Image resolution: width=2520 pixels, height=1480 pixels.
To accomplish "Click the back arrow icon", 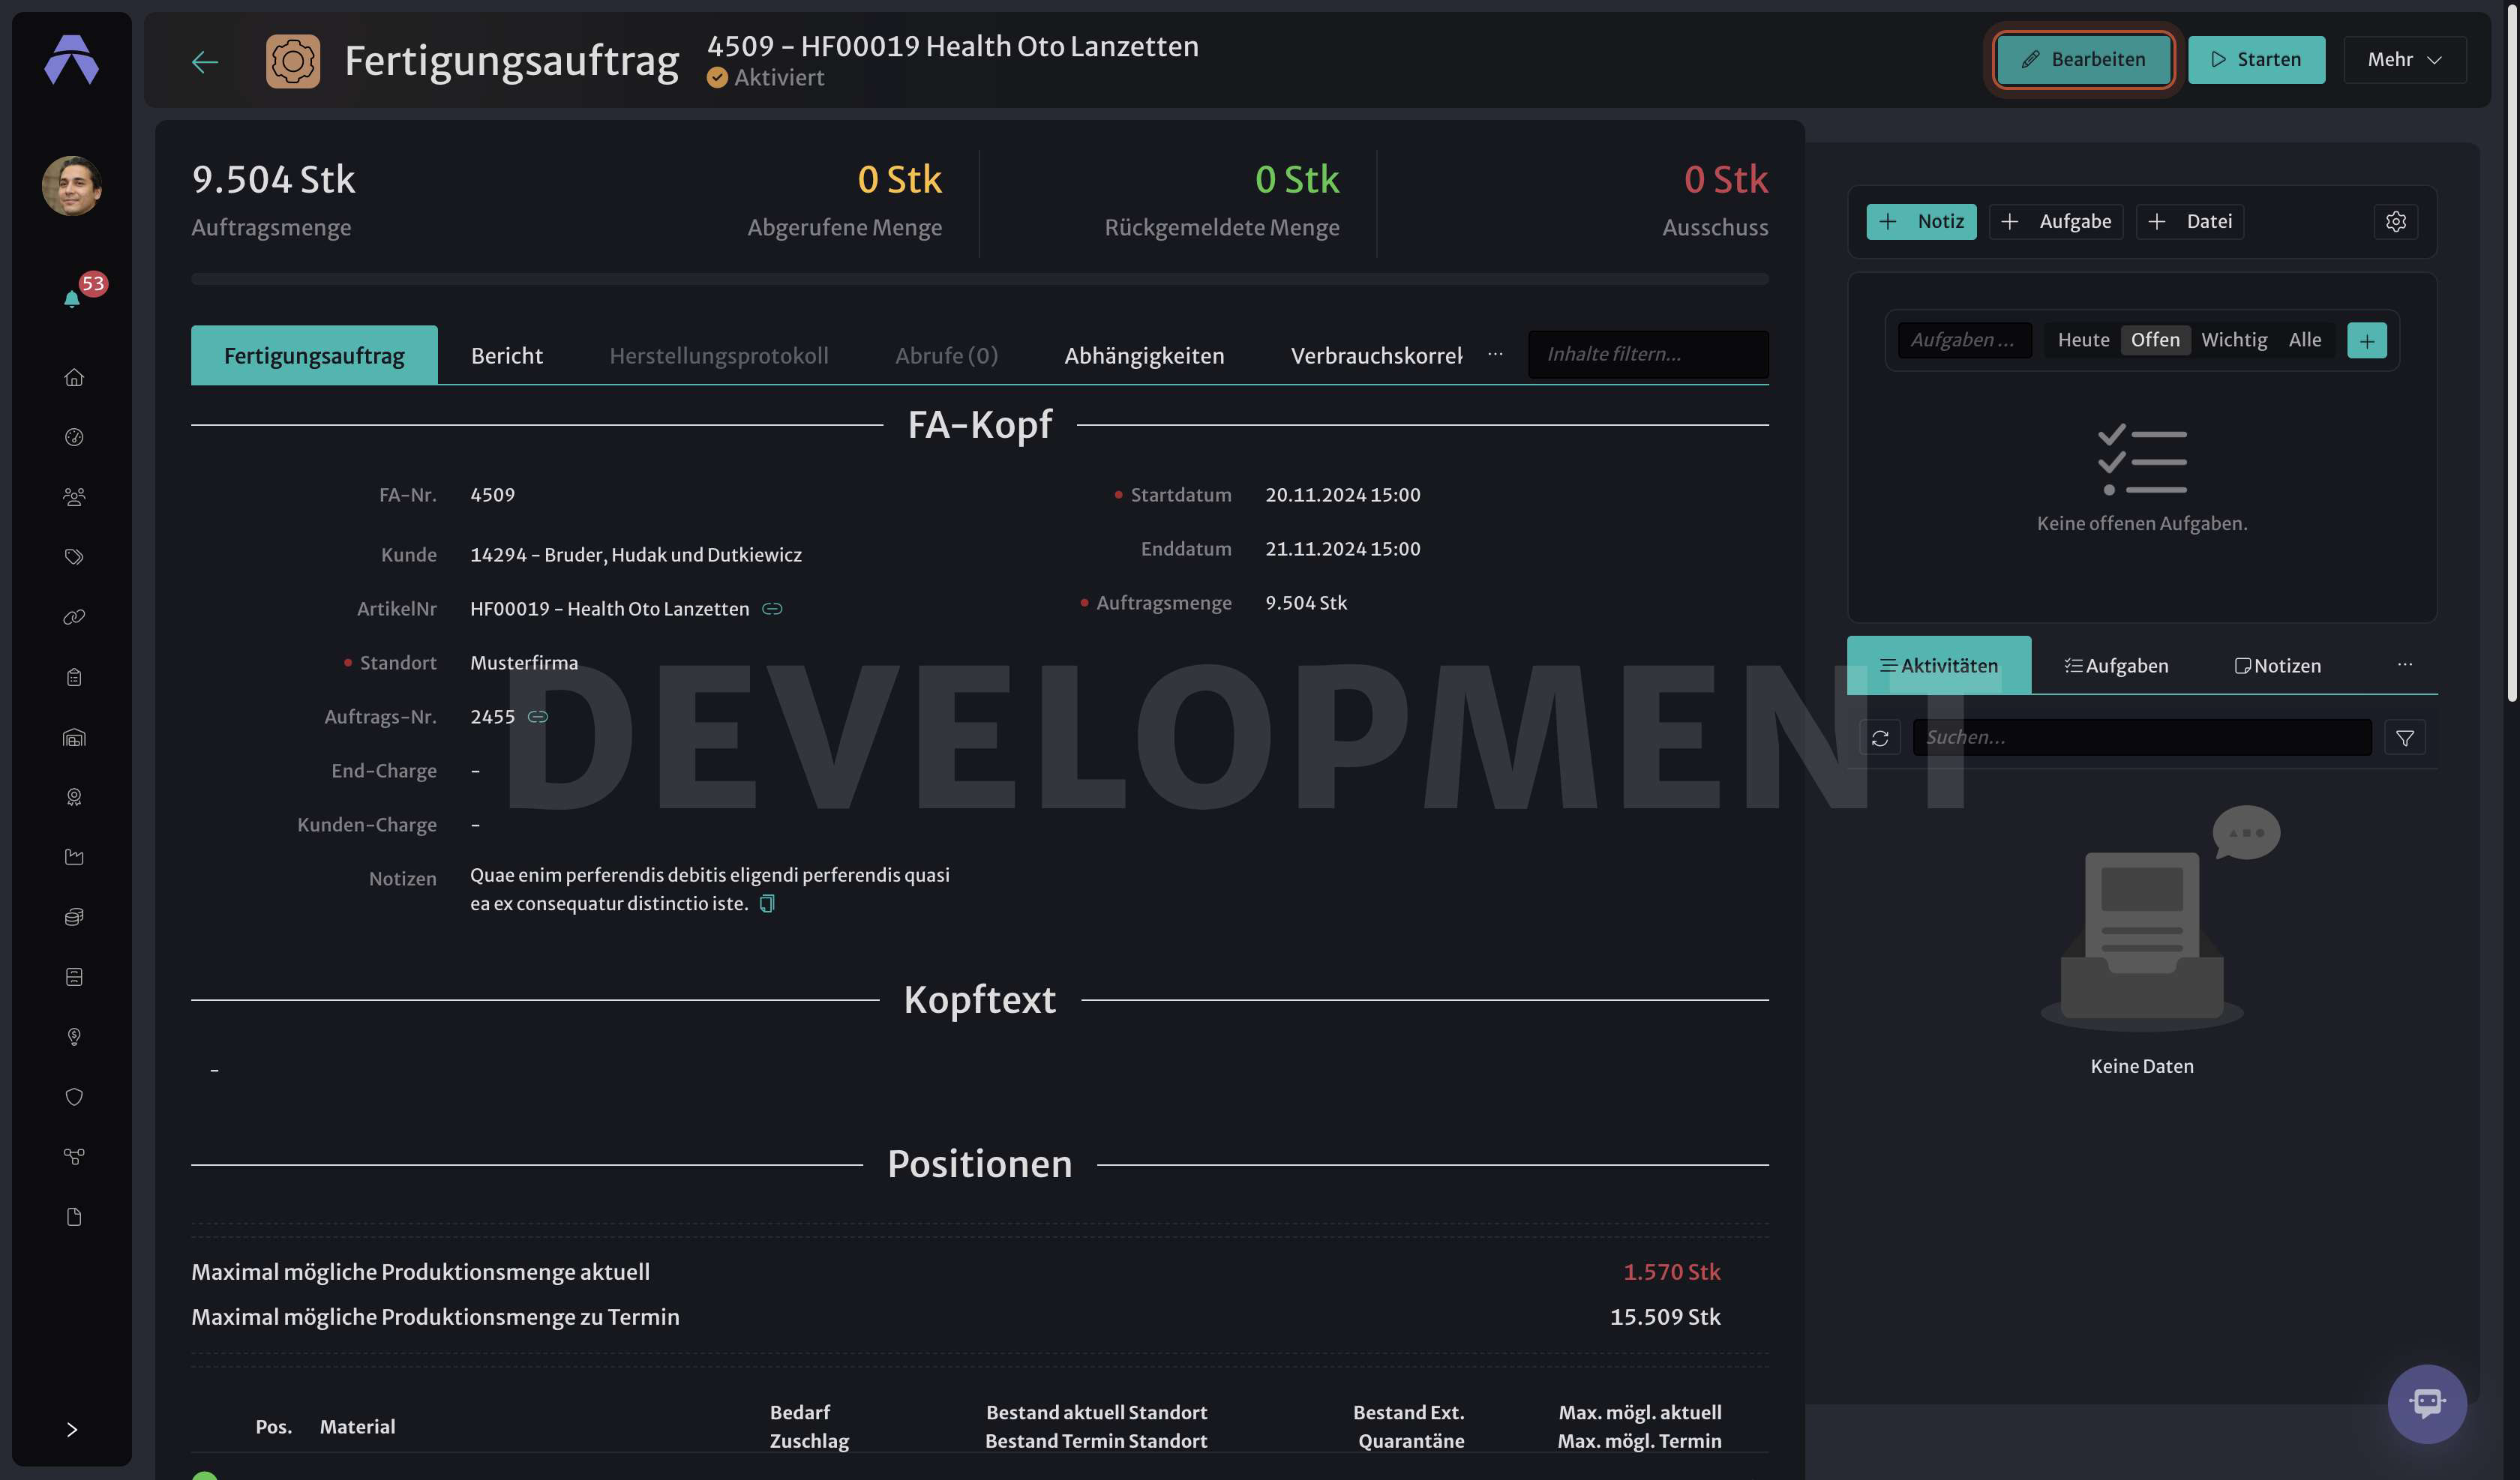I will tap(205, 61).
